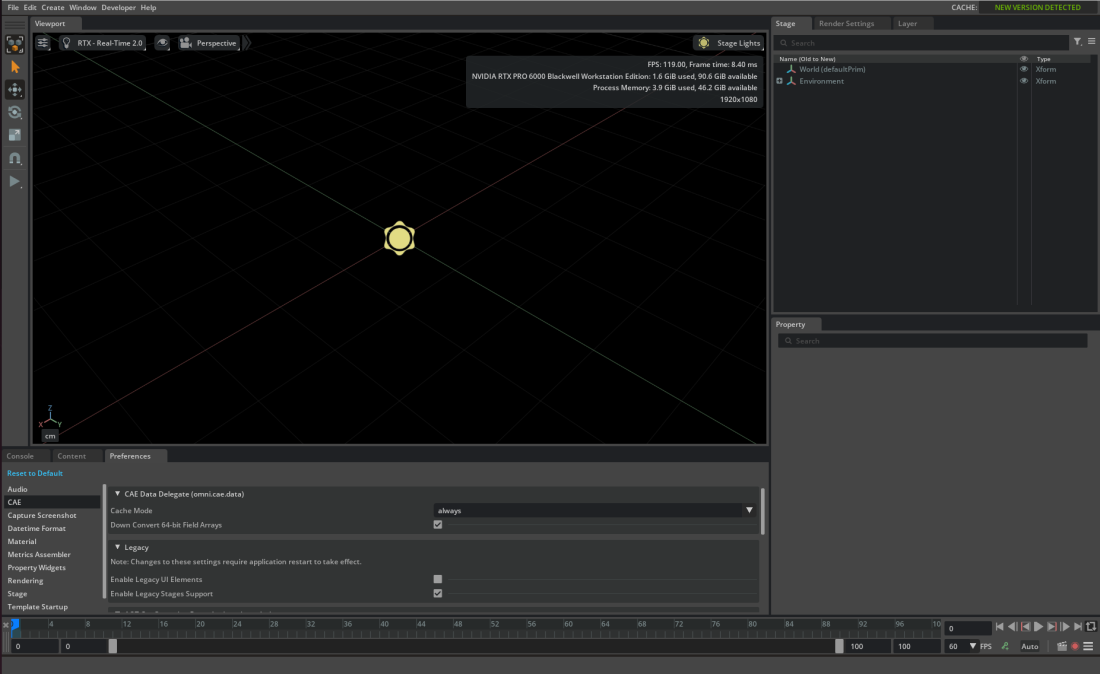The width and height of the screenshot is (1100, 674).
Task: Expand the Environment item in the Stage tree
Action: (x=780, y=81)
